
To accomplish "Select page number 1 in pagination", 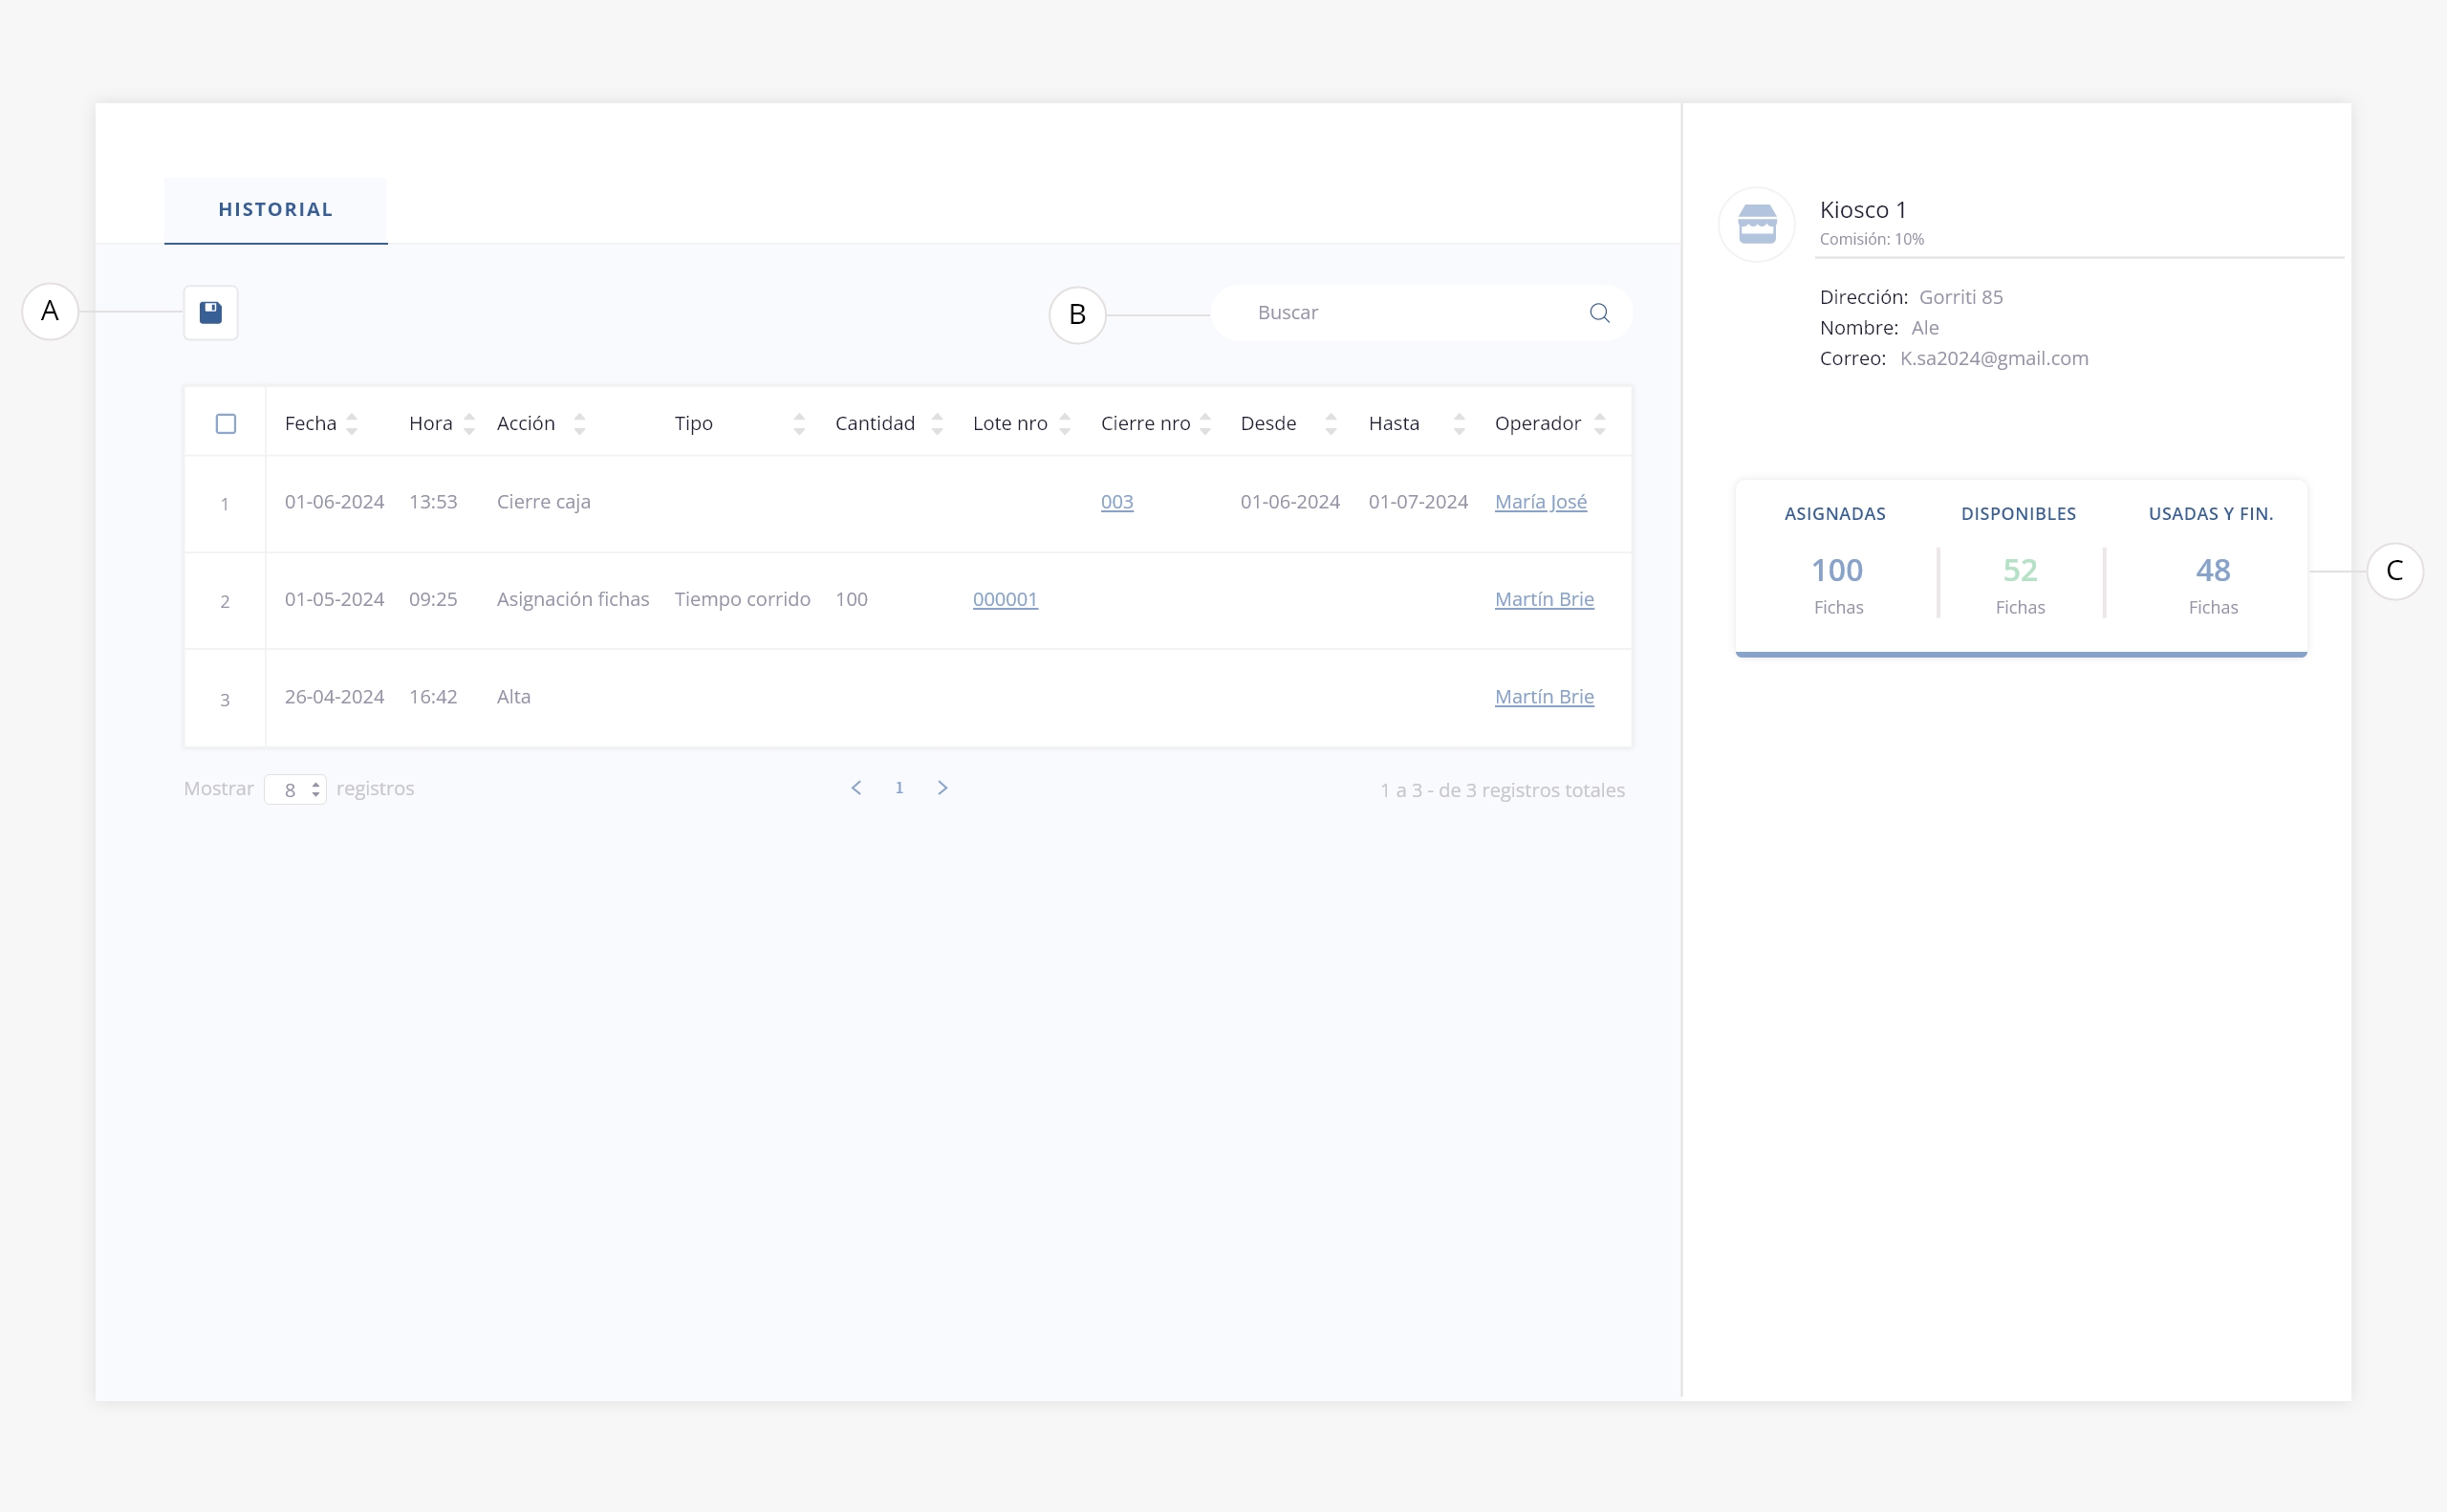I will [899, 788].
